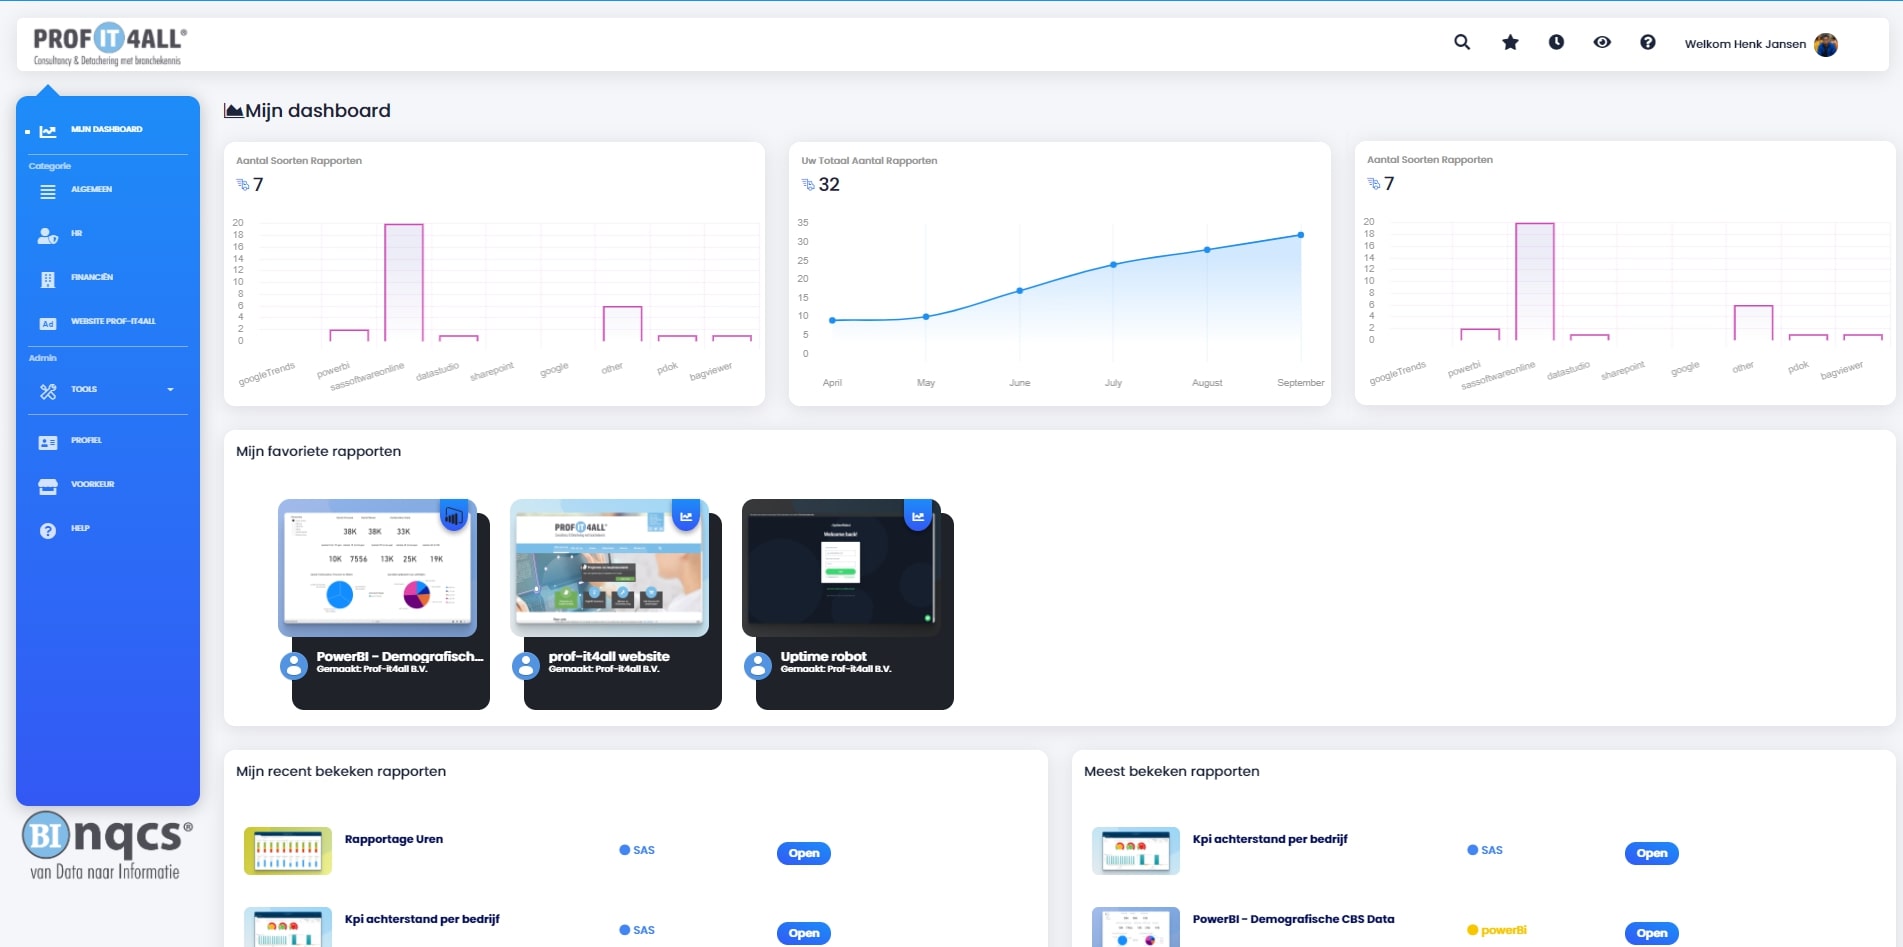
Task: Click the HR people icon in sidebar
Action: [x=47, y=235]
